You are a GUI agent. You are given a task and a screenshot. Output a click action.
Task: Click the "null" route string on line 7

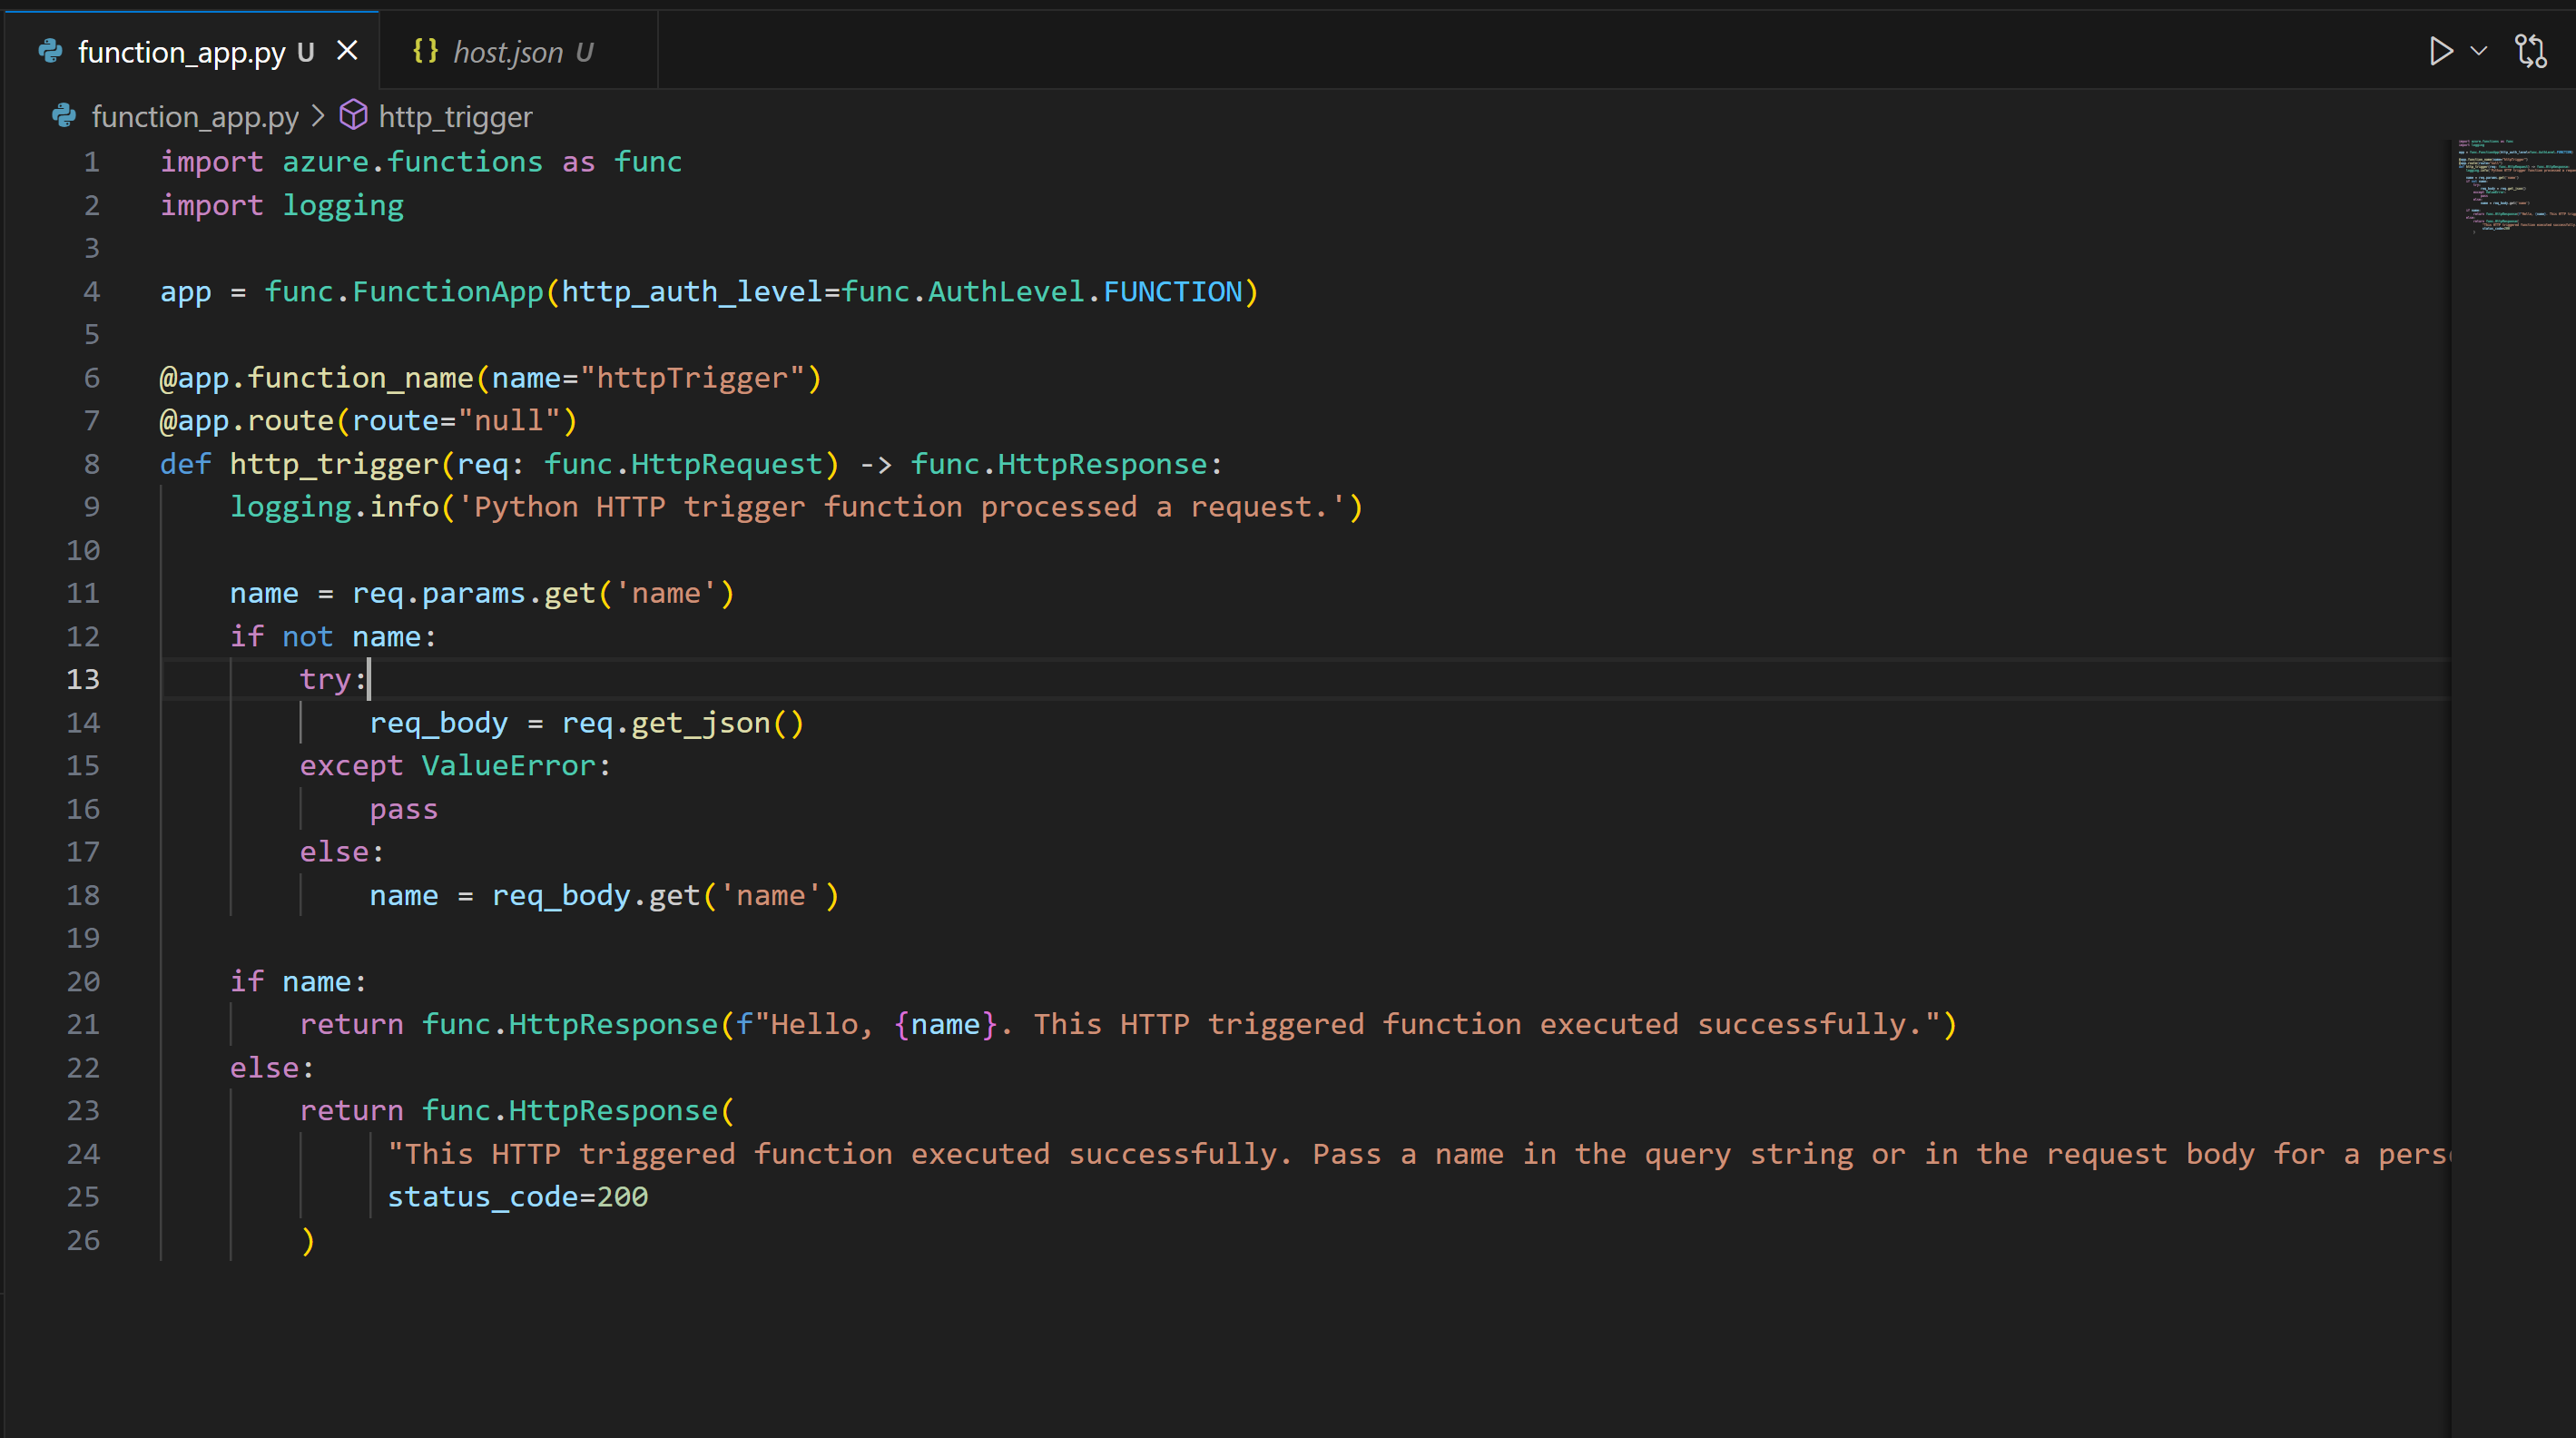pyautogui.click(x=508, y=421)
